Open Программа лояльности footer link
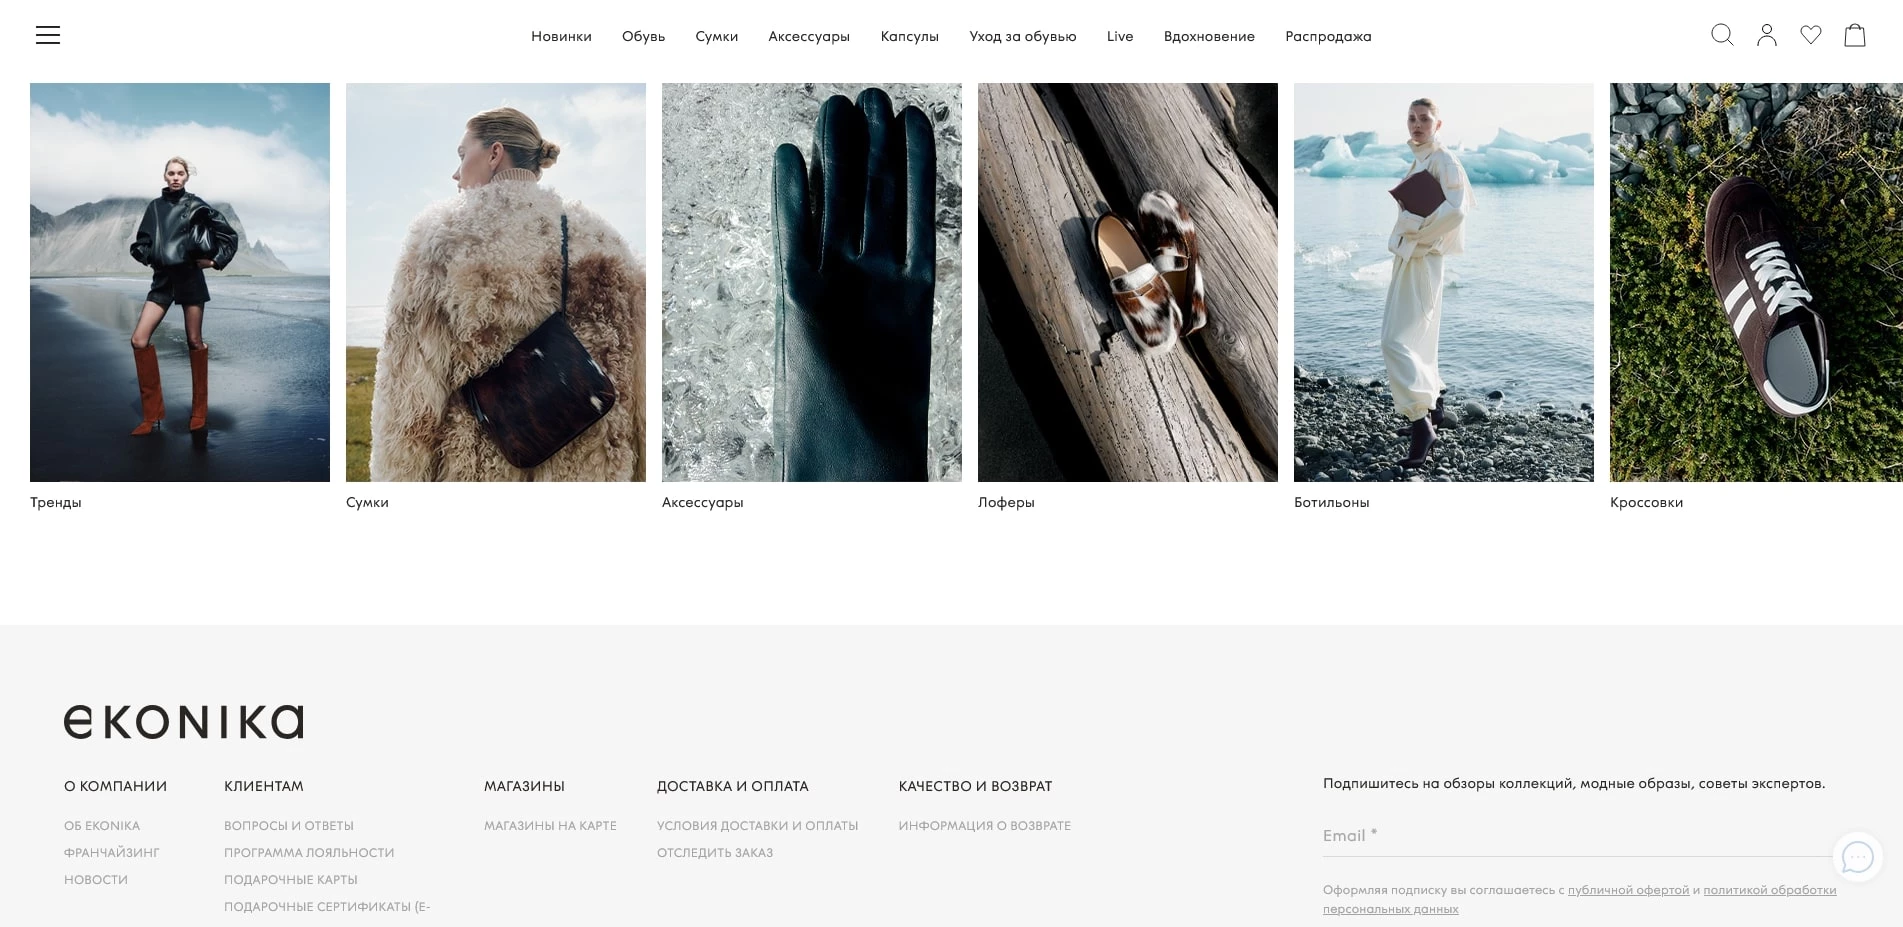The height and width of the screenshot is (927, 1903). [x=309, y=853]
